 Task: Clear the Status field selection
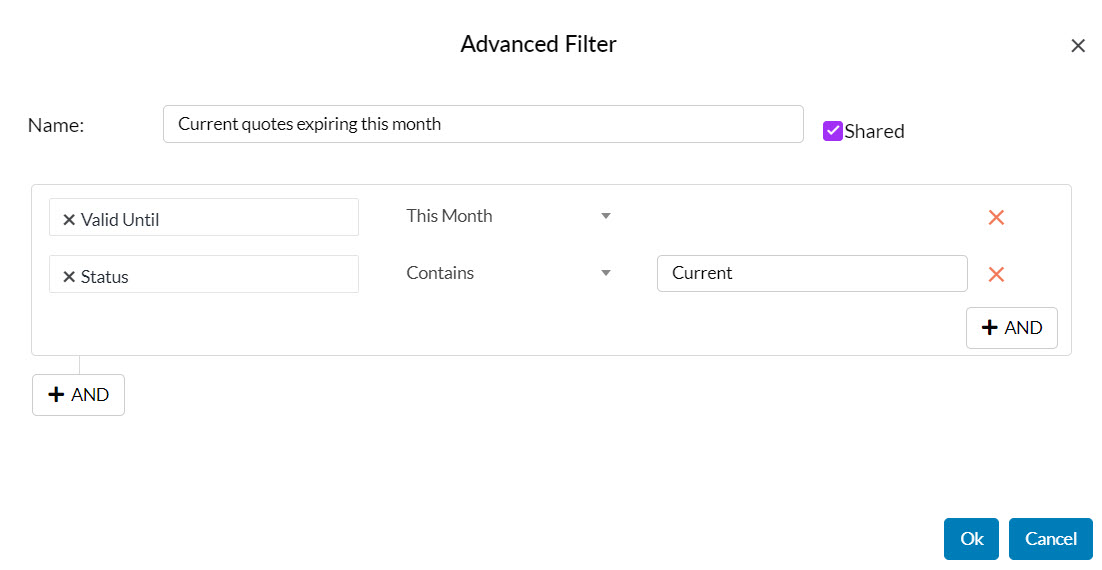69,277
